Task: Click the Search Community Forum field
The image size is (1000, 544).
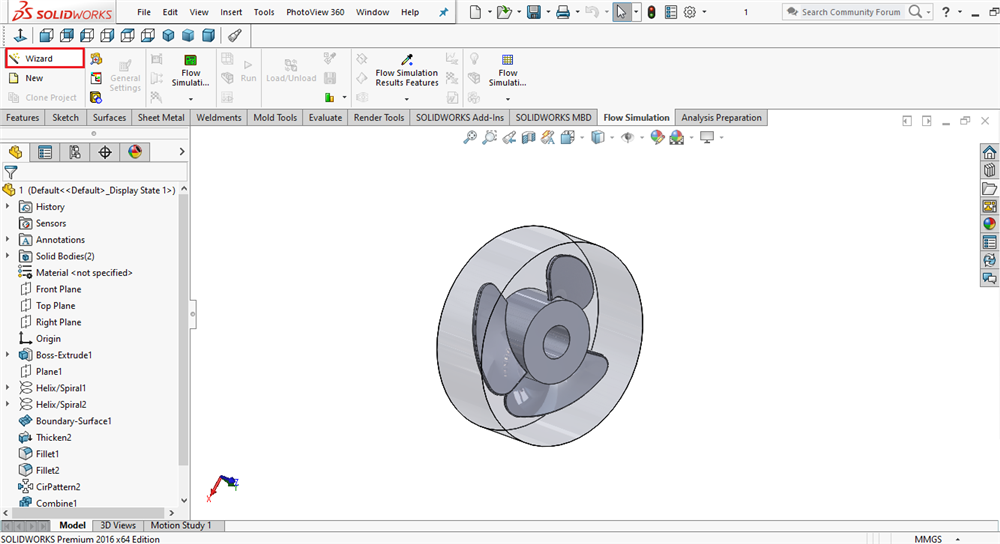Action: 851,12
